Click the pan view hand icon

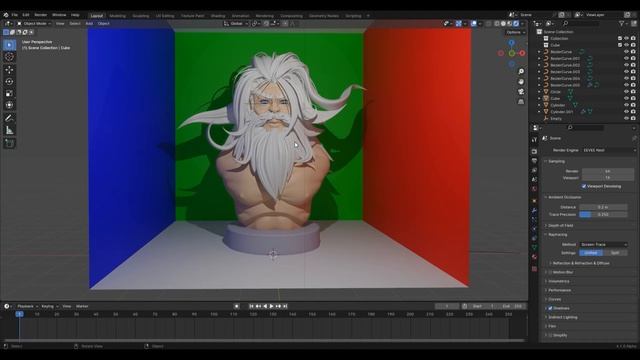click(x=521, y=82)
